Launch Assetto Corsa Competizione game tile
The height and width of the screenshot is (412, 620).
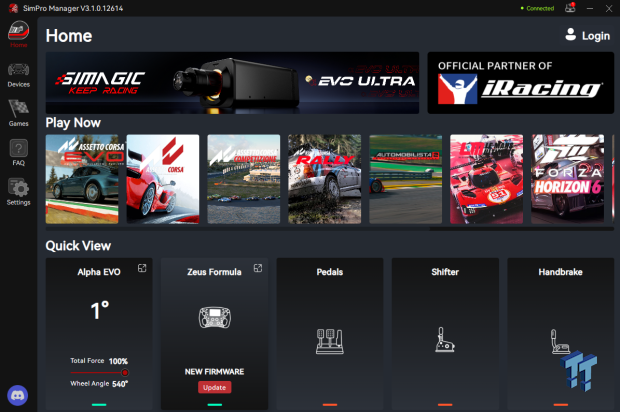pyautogui.click(x=244, y=179)
